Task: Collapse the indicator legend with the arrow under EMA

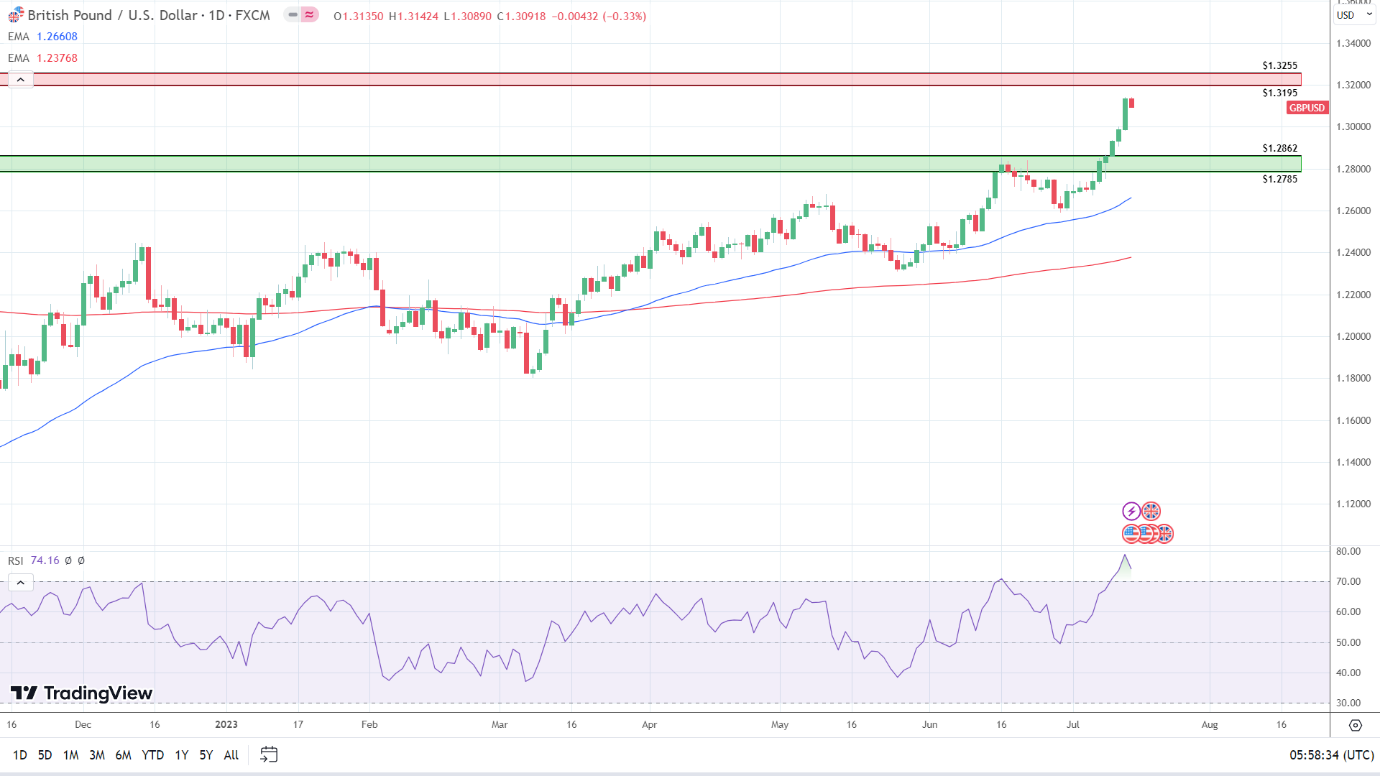Action: 20,80
